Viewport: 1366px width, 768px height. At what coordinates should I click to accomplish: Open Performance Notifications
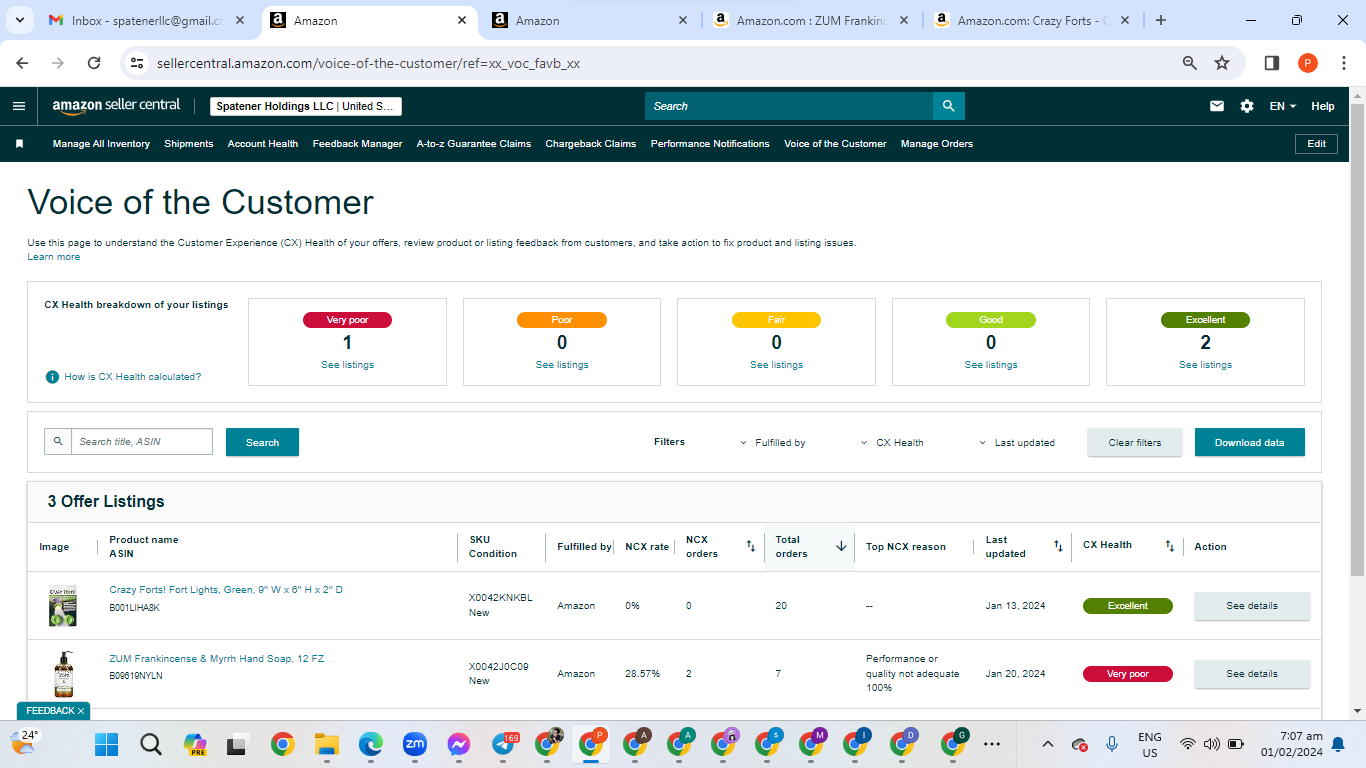point(710,144)
